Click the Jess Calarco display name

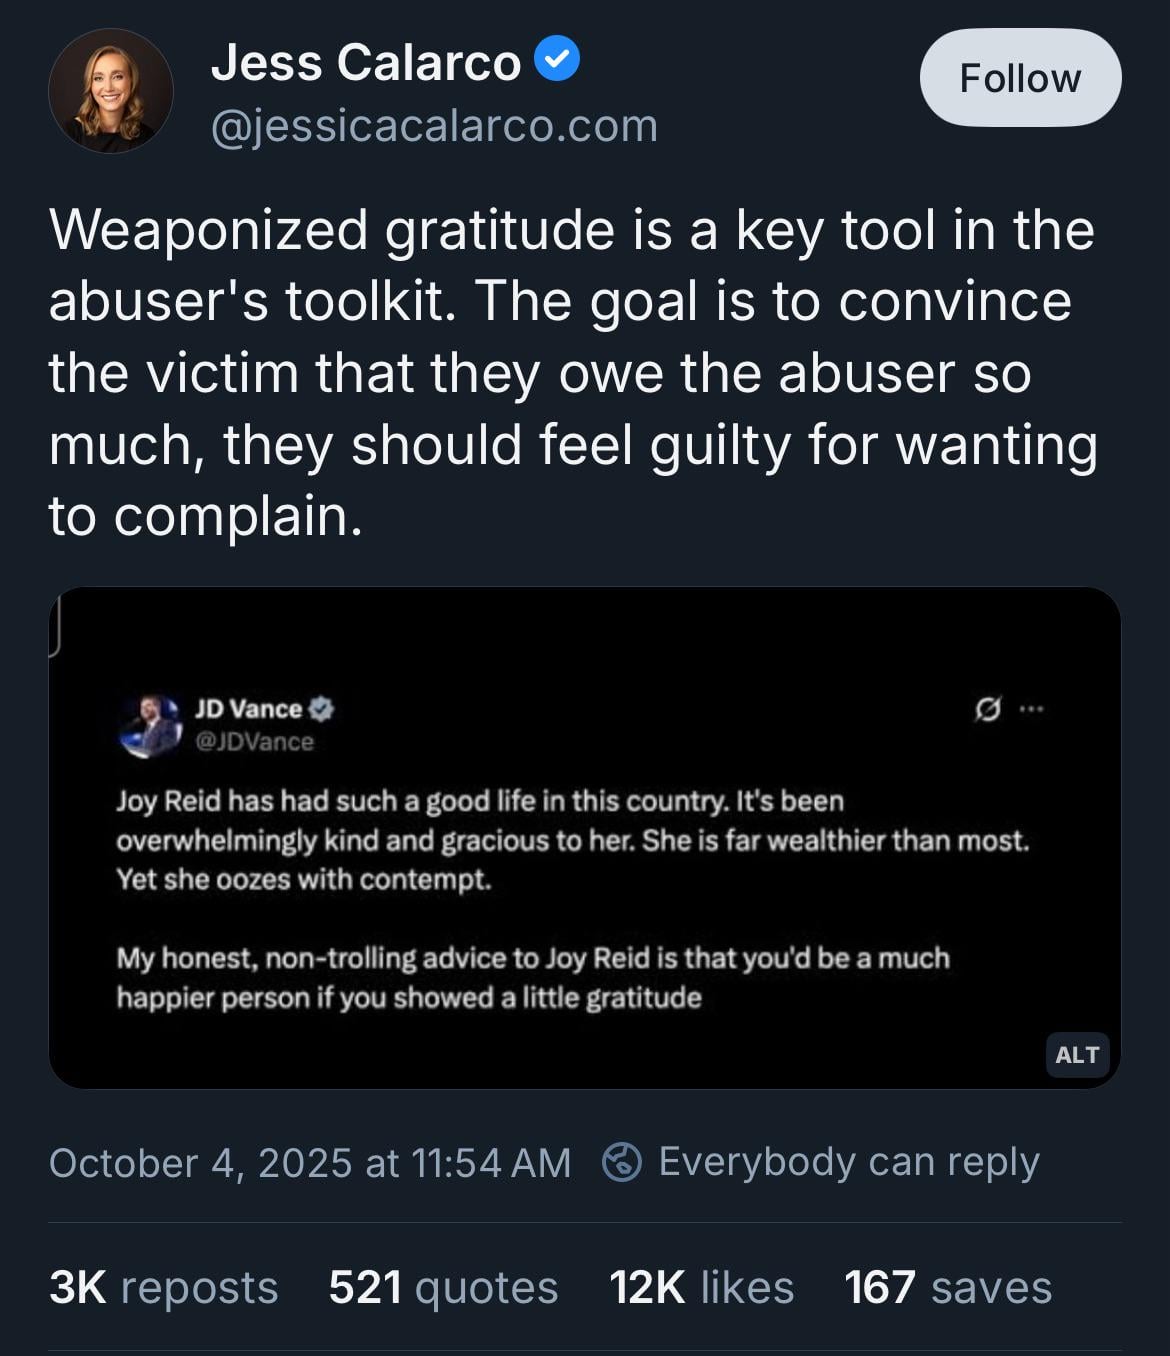click(366, 62)
